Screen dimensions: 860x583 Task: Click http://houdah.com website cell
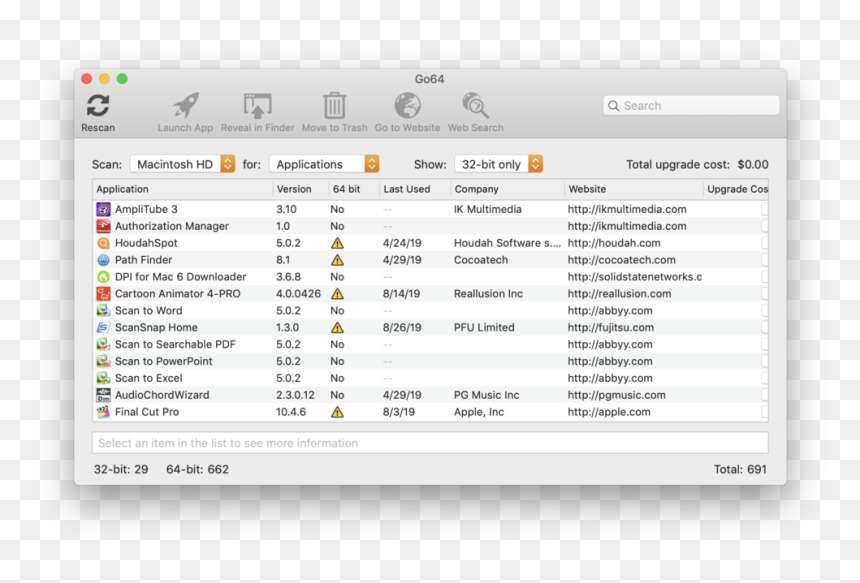coord(614,243)
